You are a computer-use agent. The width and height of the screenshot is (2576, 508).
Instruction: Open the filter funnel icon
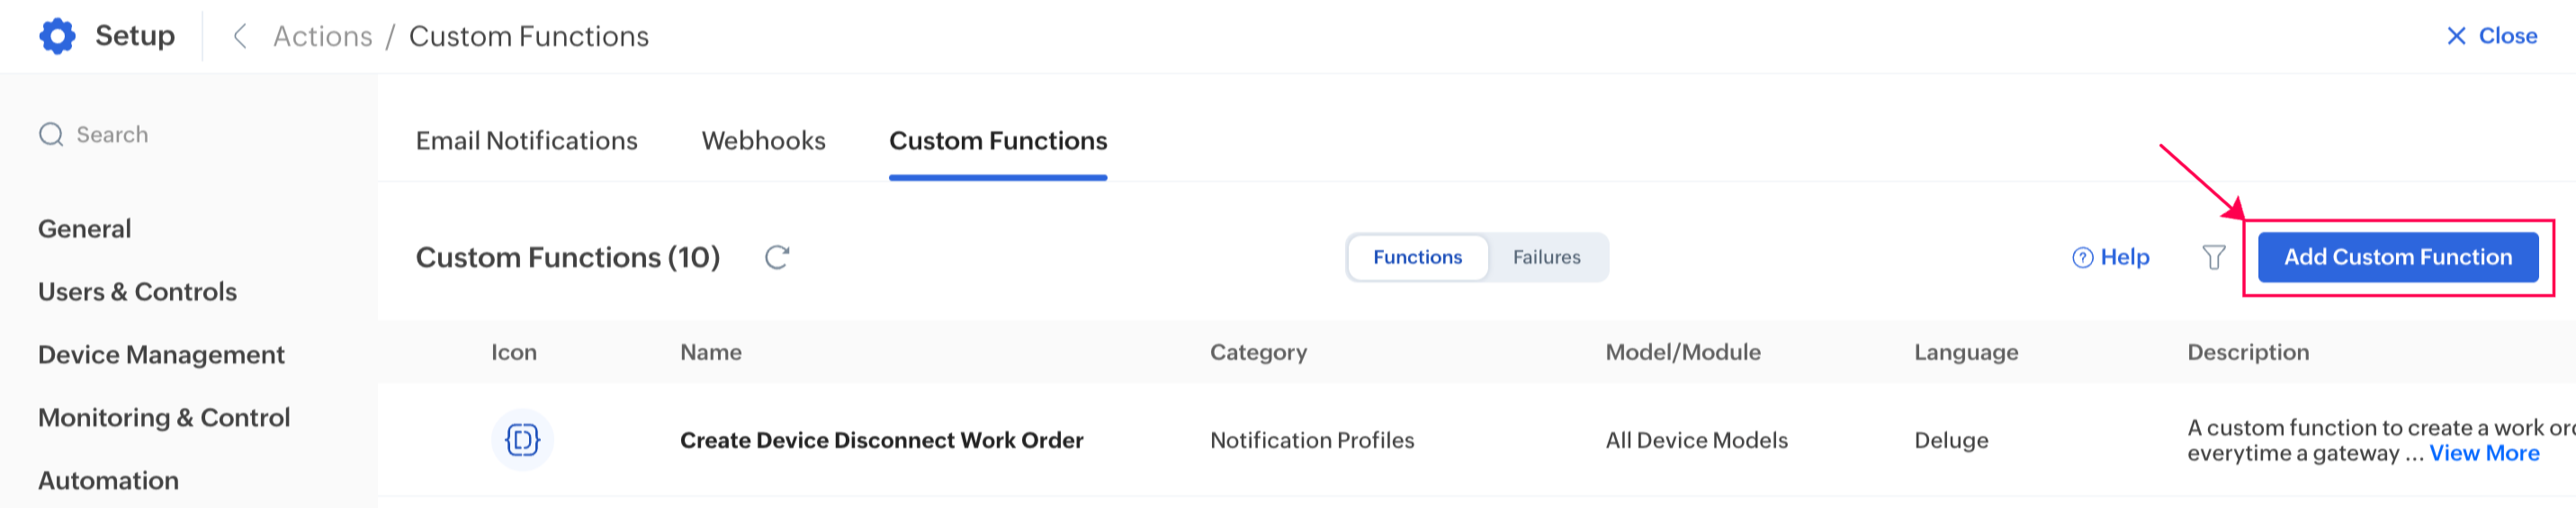(2213, 258)
